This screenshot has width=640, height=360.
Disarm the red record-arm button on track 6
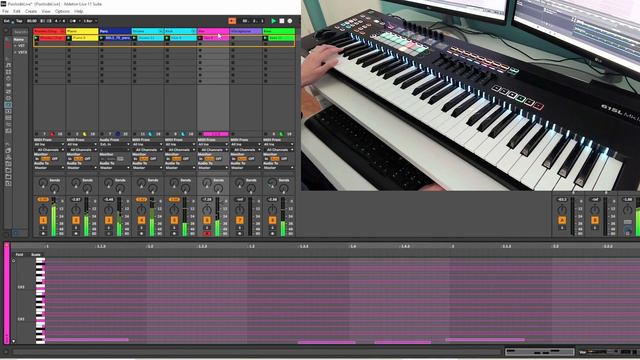pos(207,233)
